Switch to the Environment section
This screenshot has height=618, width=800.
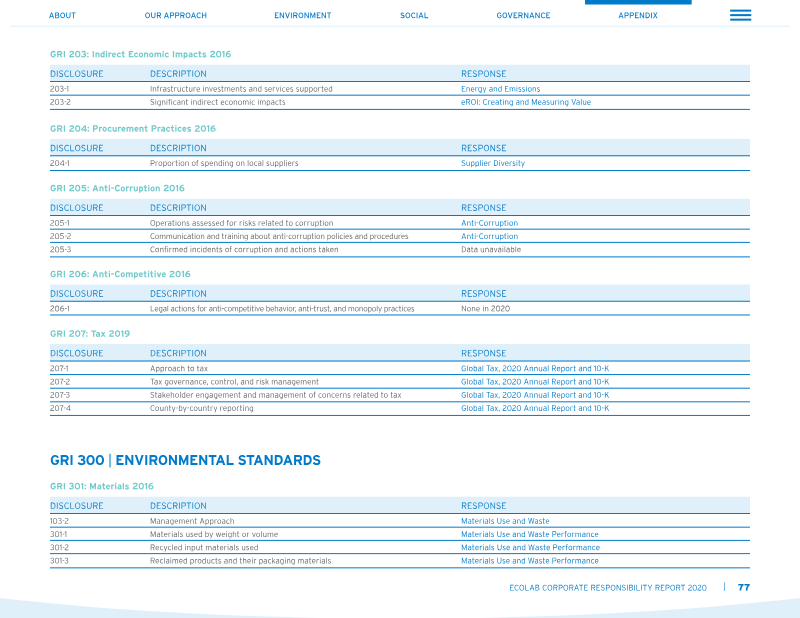coord(303,15)
